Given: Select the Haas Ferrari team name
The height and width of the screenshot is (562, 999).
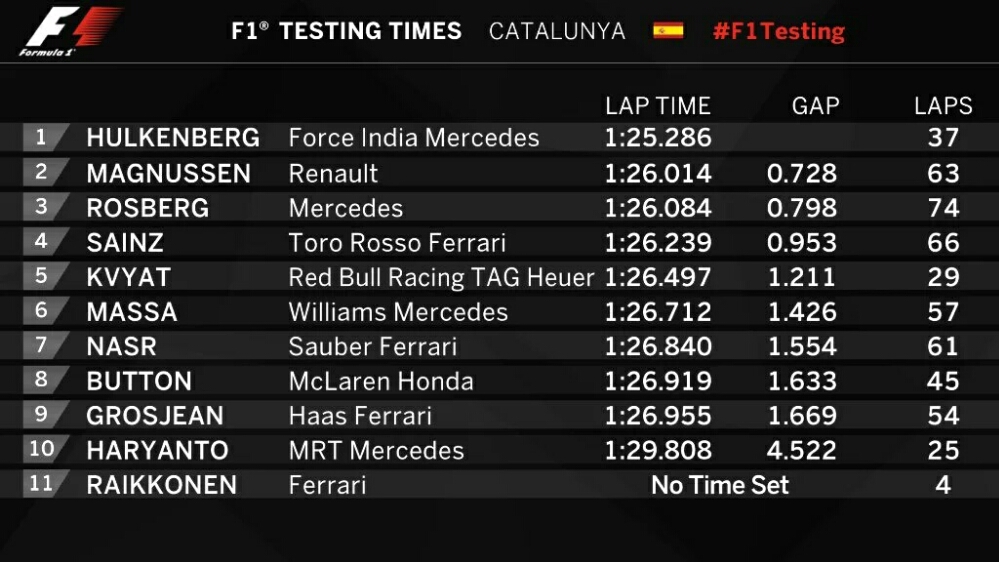Looking at the screenshot, I should (x=360, y=415).
